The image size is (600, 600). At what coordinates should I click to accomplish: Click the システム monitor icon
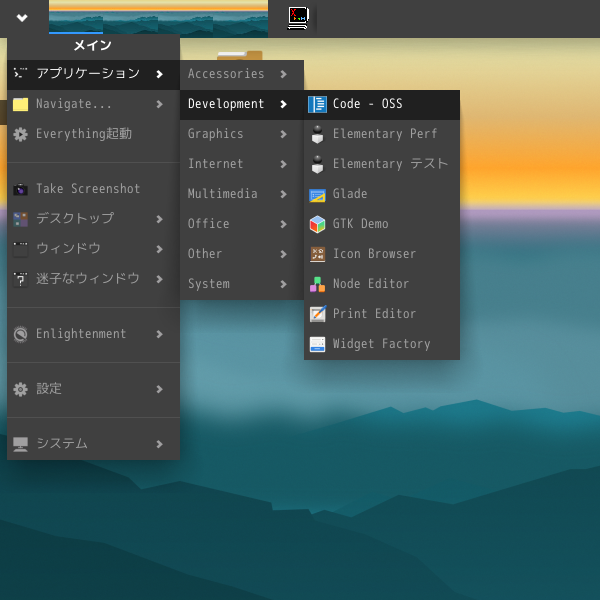pos(20,444)
